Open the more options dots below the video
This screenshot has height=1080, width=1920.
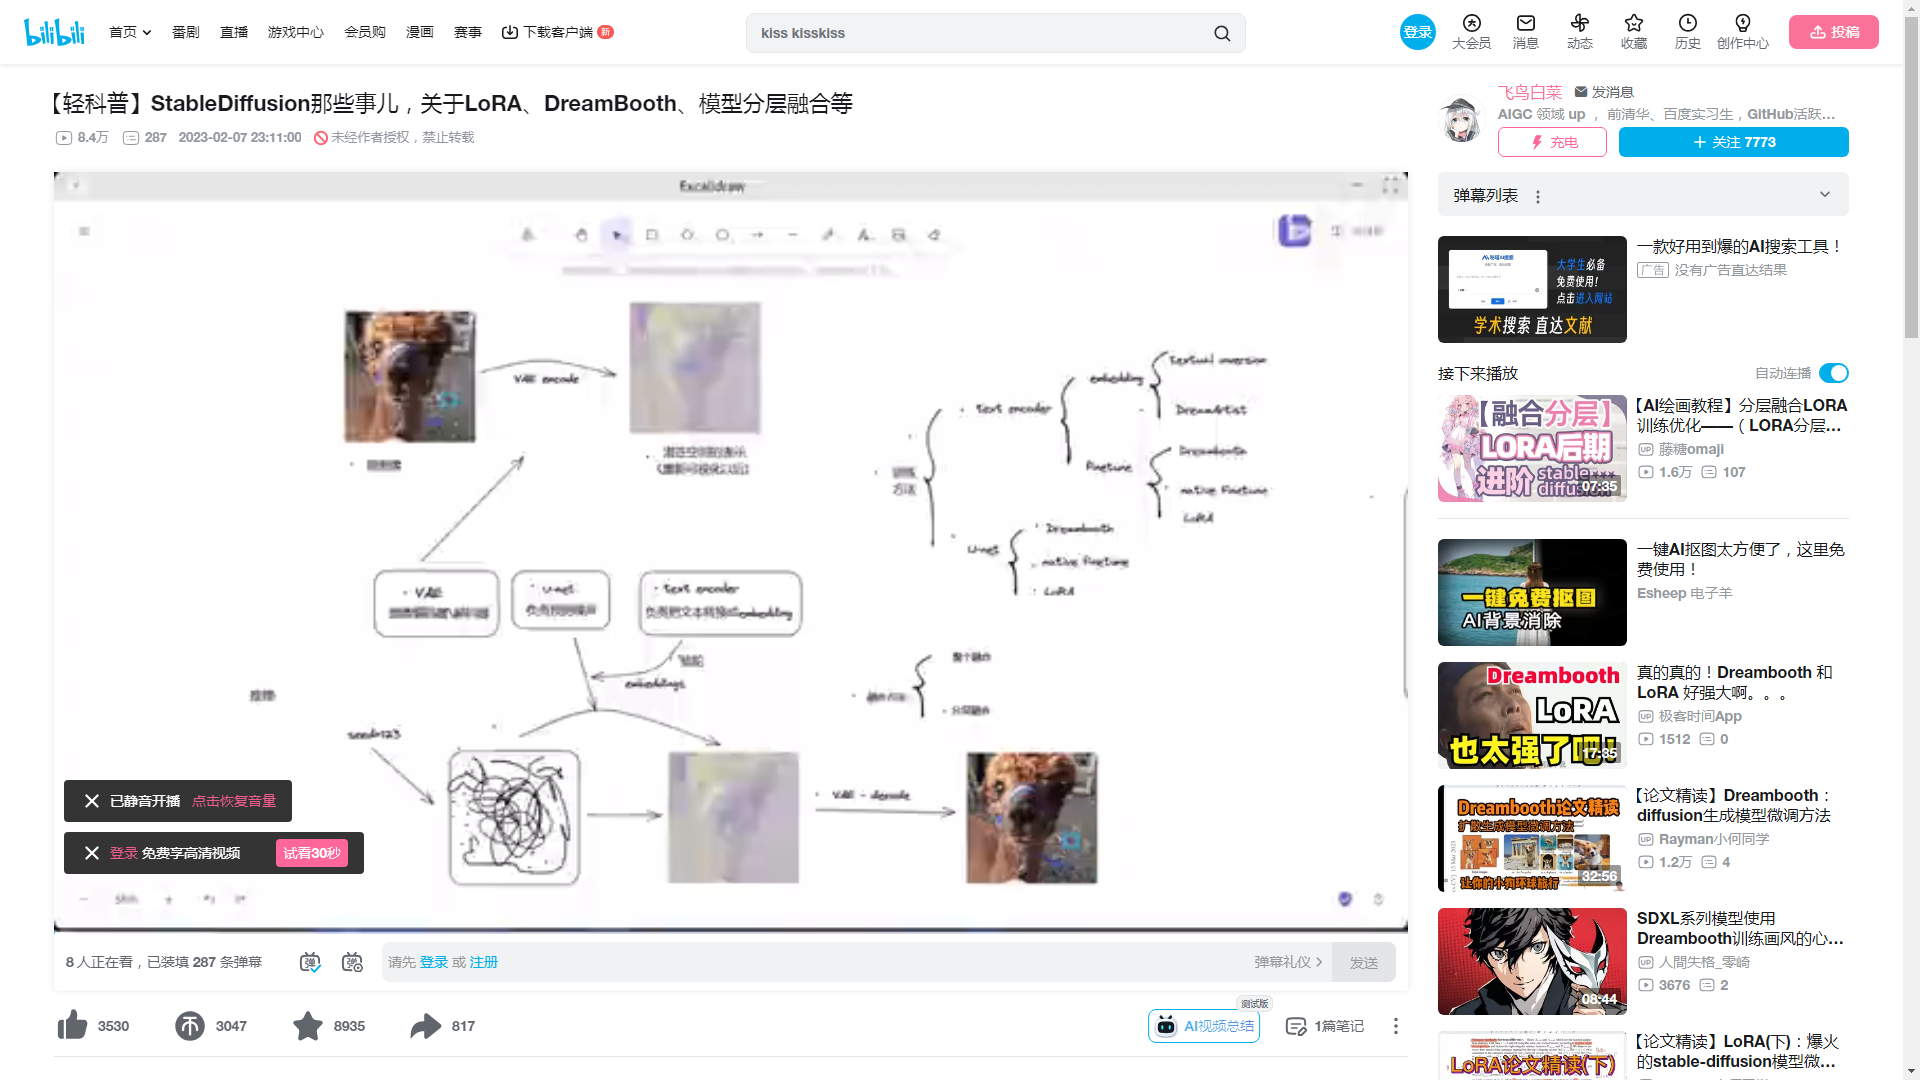(1396, 1026)
